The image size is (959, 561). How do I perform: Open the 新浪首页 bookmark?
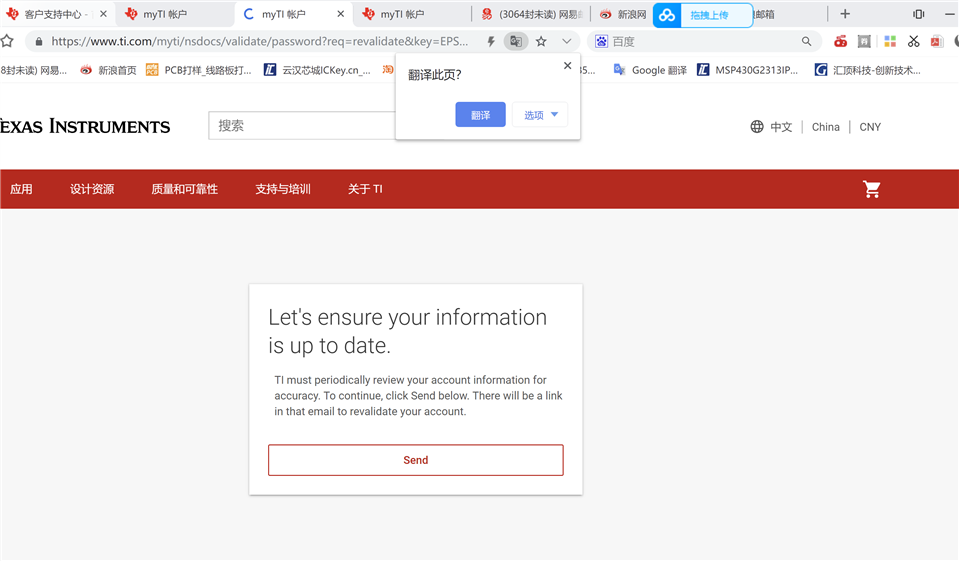click(108, 70)
